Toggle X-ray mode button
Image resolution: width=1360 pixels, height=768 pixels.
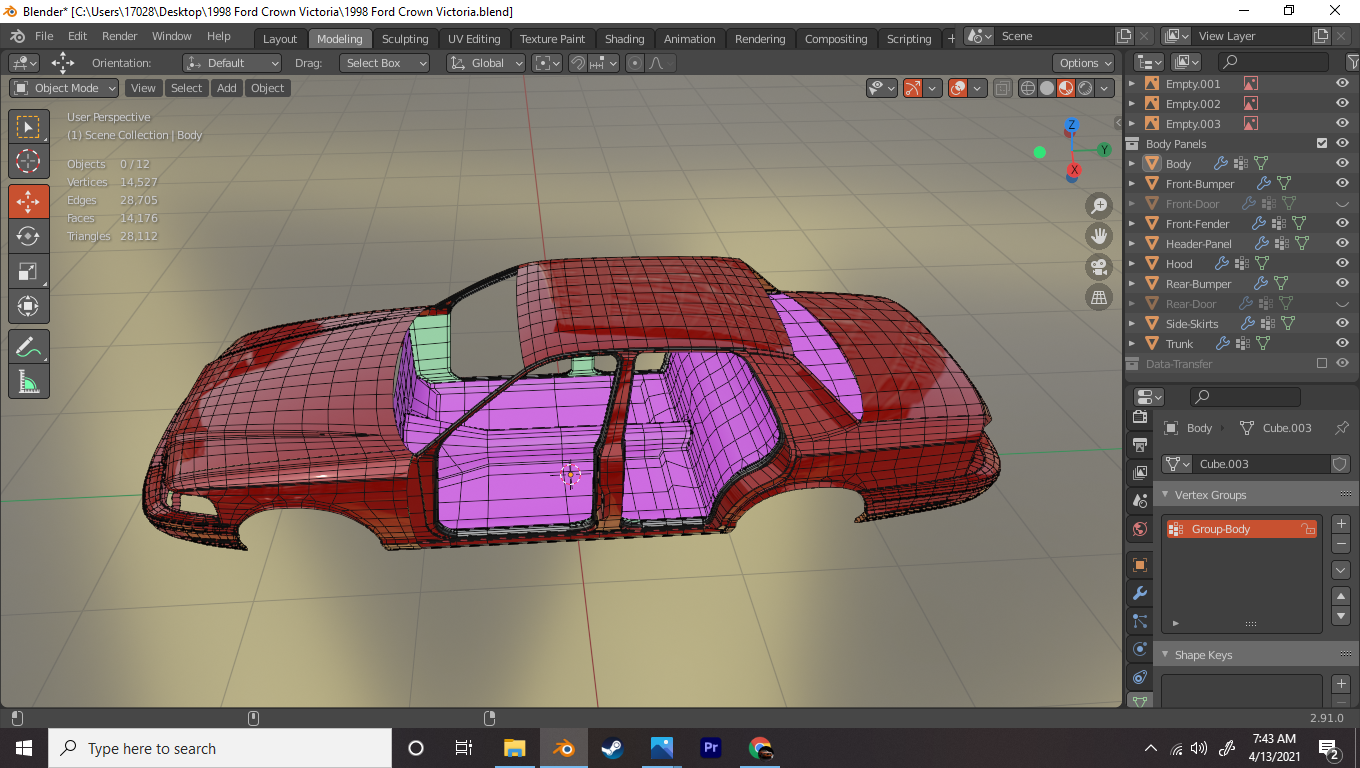pyautogui.click(x=1002, y=88)
